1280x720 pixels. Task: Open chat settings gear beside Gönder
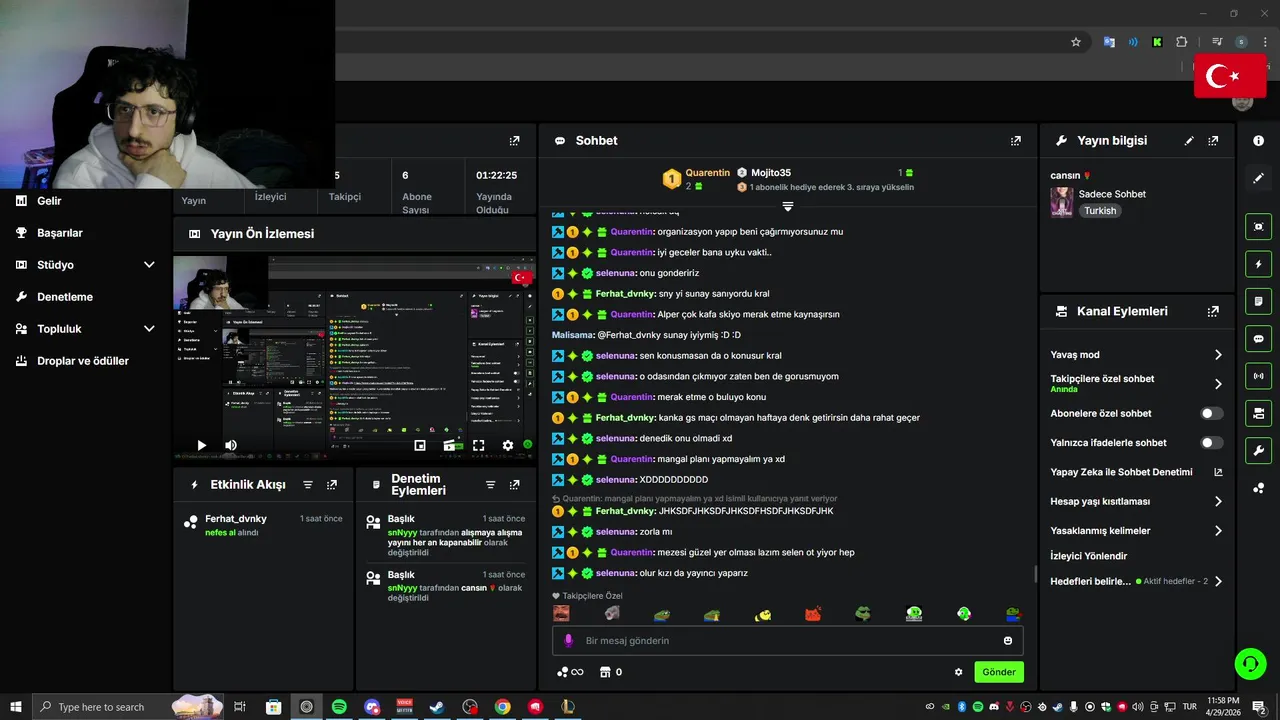(958, 672)
